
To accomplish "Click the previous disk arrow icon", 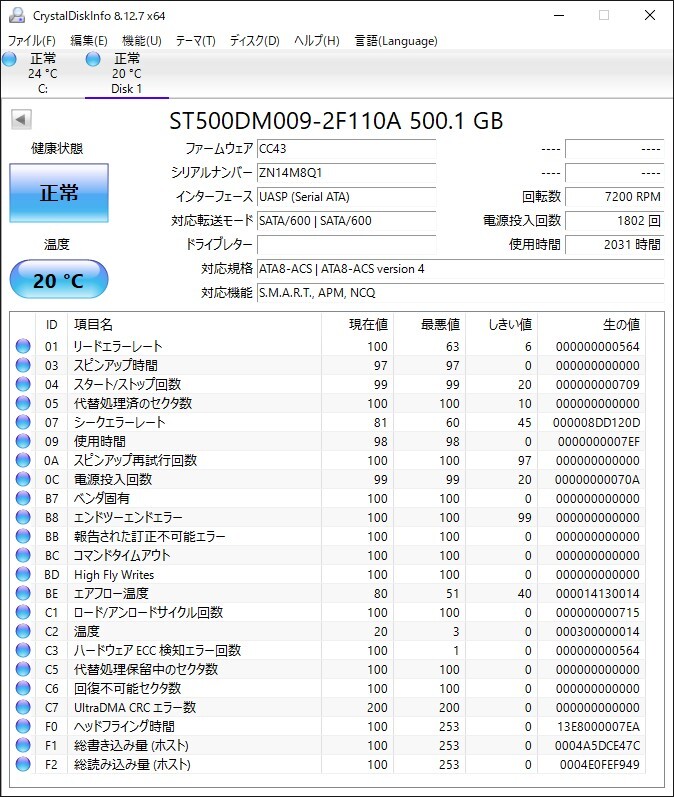I will pos(21,120).
